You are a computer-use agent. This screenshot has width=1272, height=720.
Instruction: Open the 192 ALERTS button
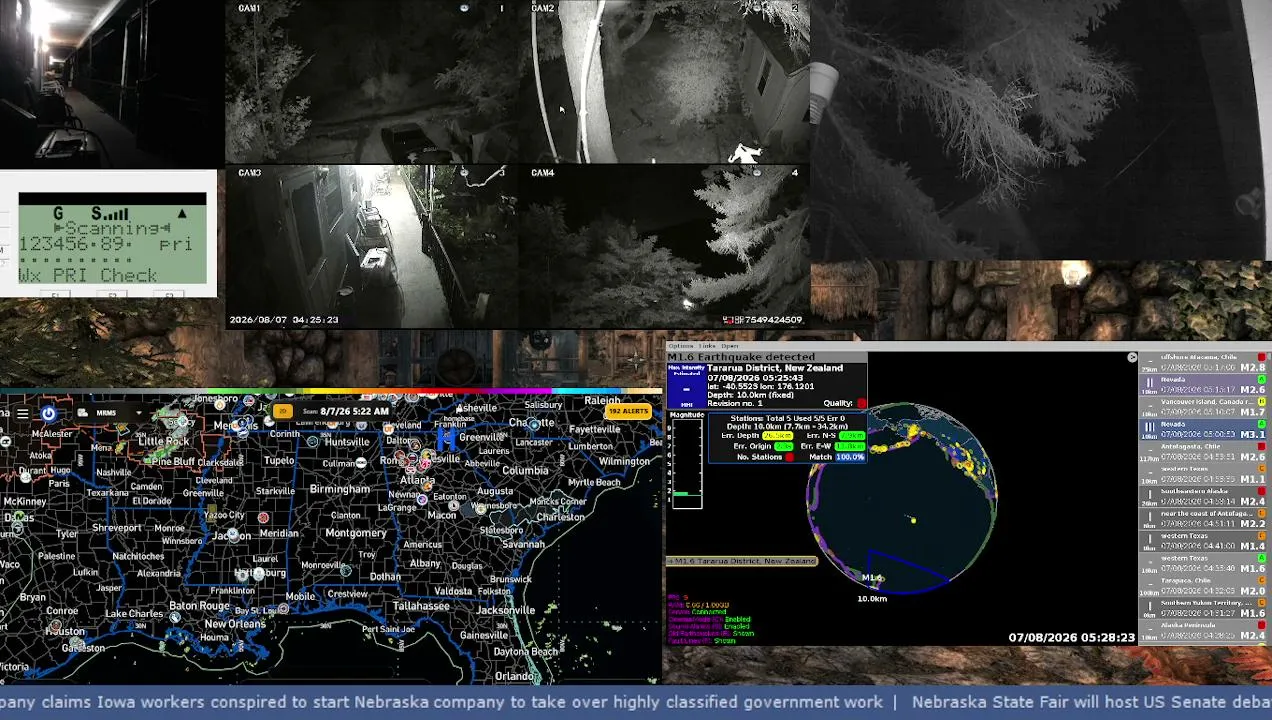627,411
